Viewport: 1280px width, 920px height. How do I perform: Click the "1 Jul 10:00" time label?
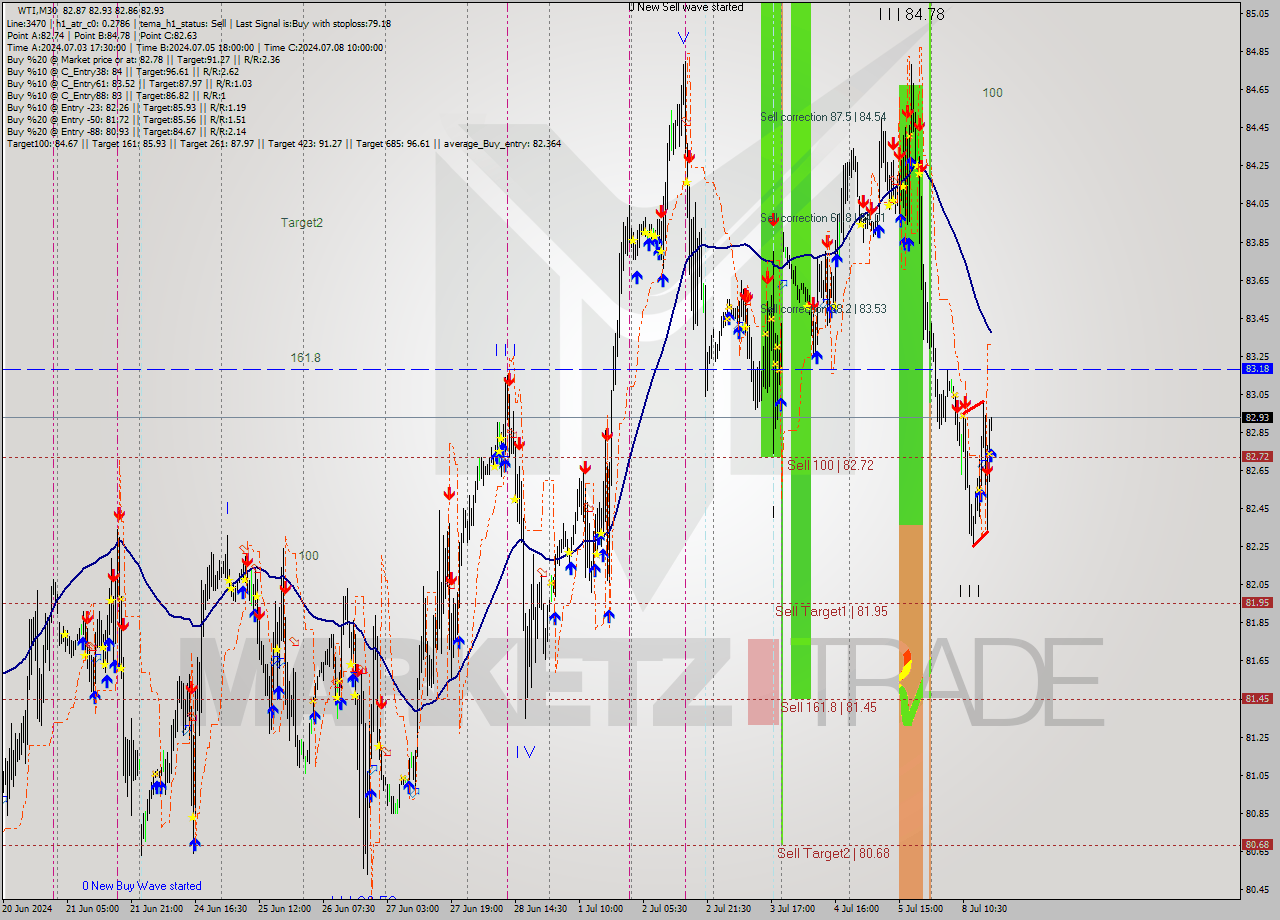click(600, 909)
